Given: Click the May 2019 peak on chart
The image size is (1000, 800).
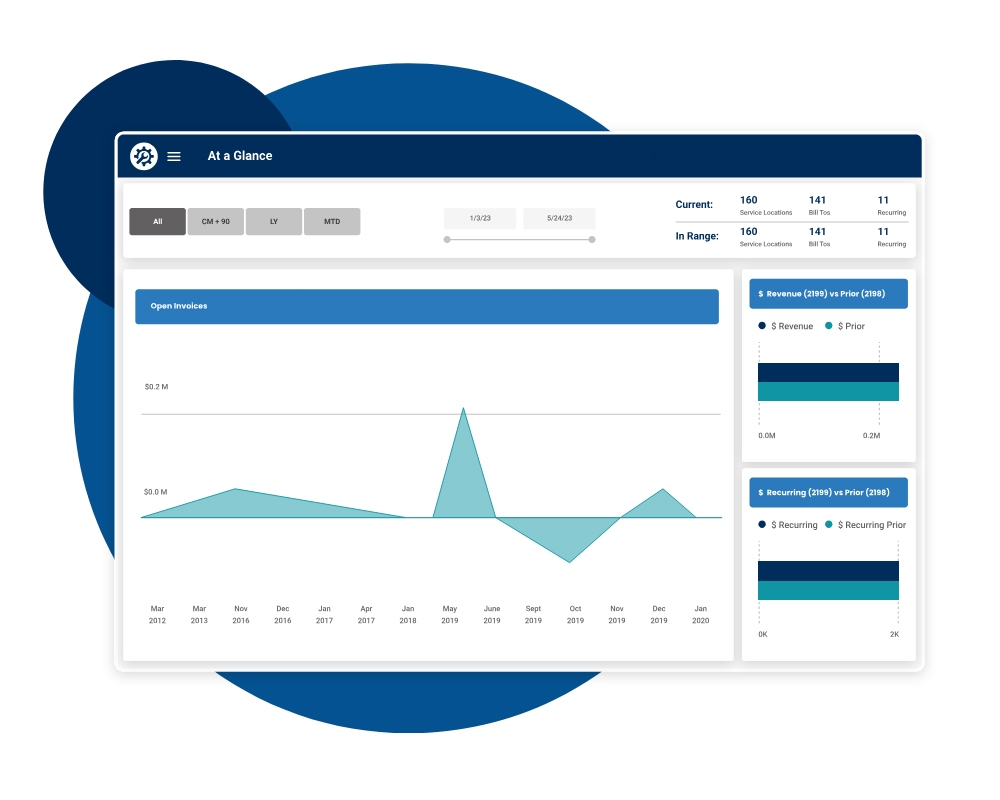Looking at the screenshot, I should pos(463,409).
